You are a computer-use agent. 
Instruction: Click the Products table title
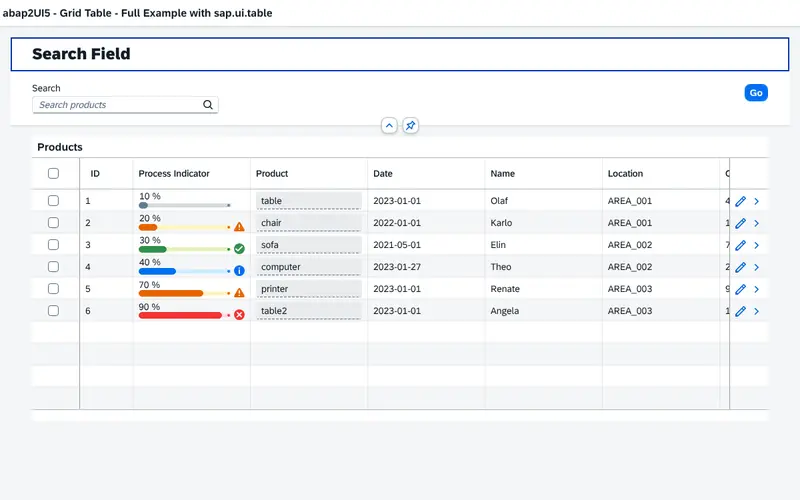coord(60,147)
